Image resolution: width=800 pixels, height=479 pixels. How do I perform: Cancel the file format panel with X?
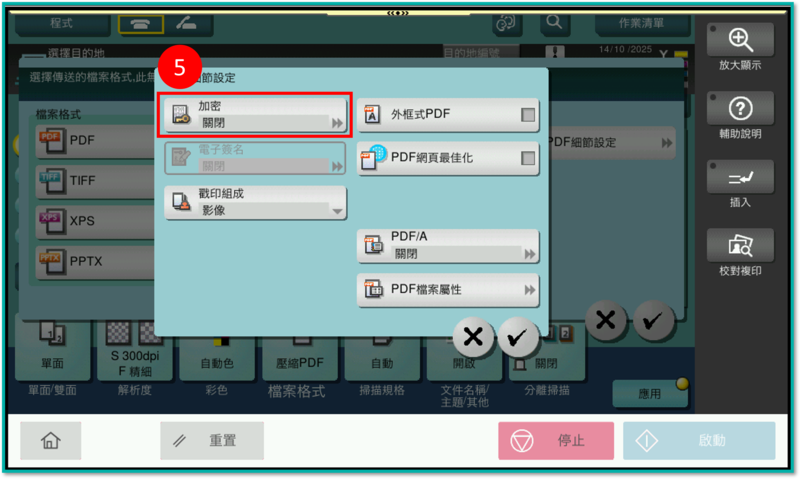click(606, 320)
